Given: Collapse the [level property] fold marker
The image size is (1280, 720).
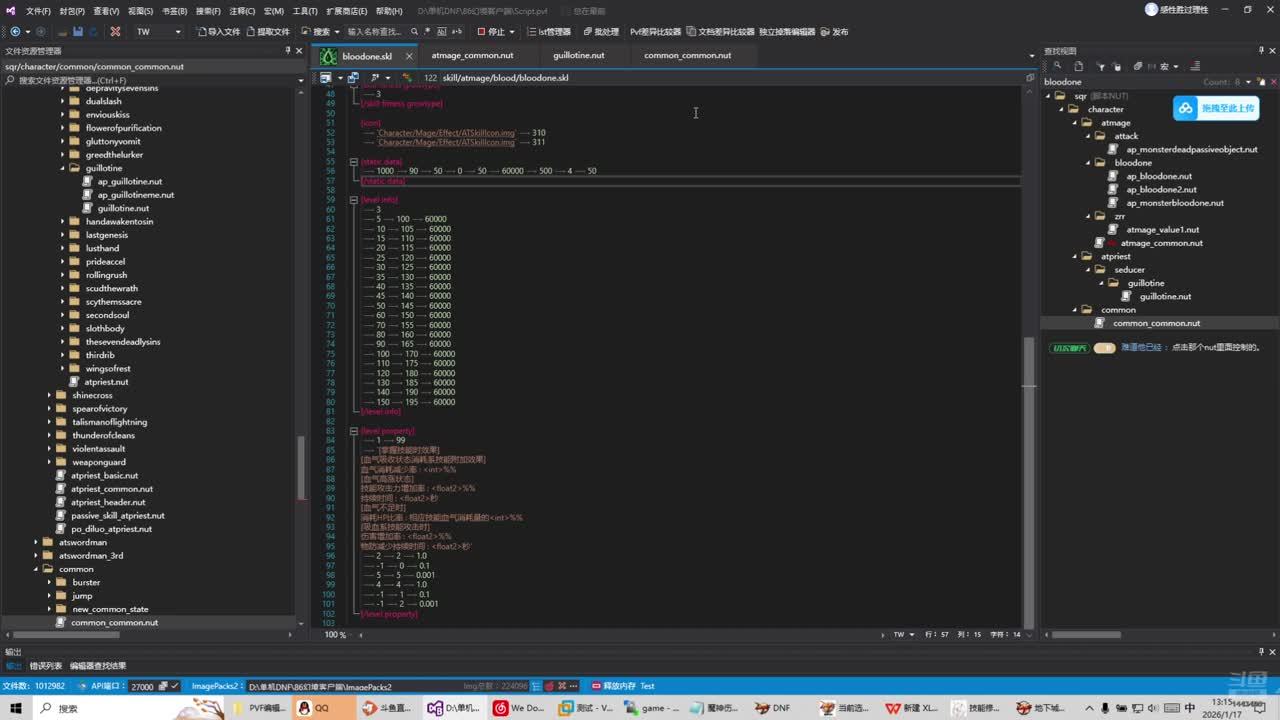Looking at the screenshot, I should pyautogui.click(x=353, y=431).
